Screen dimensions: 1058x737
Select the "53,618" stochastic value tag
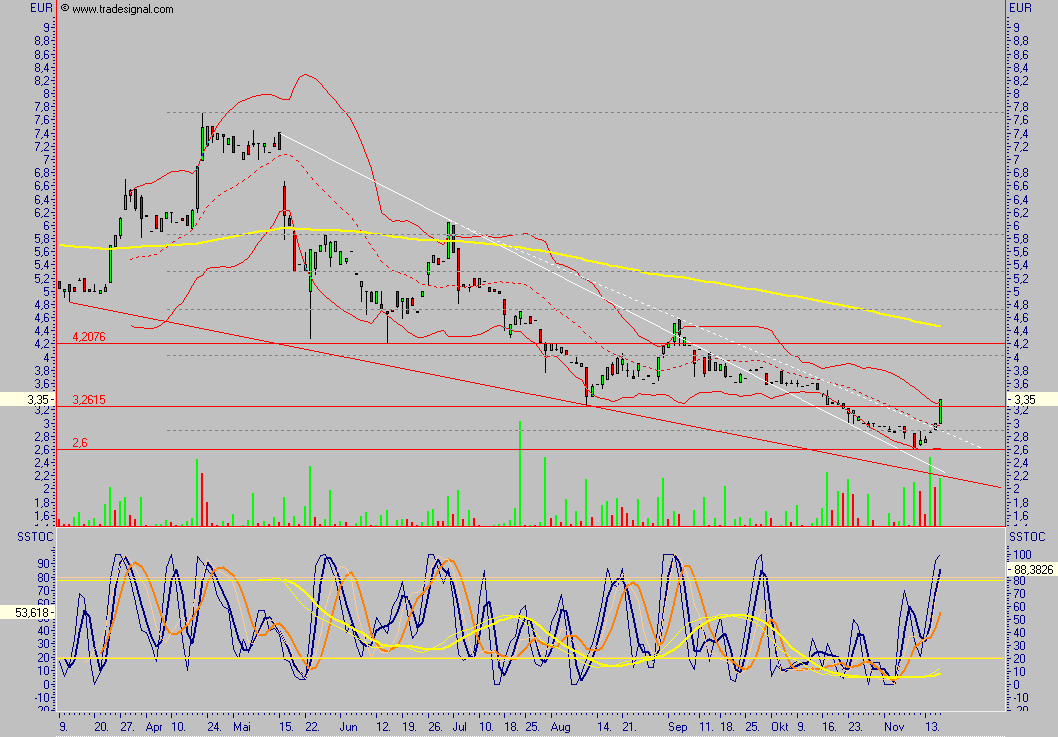click(x=28, y=613)
